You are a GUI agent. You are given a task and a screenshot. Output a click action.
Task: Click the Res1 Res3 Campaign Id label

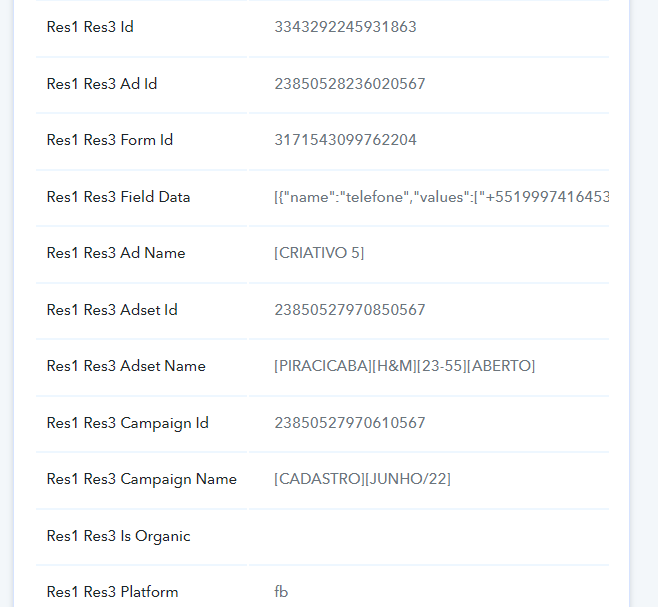click(x=128, y=423)
